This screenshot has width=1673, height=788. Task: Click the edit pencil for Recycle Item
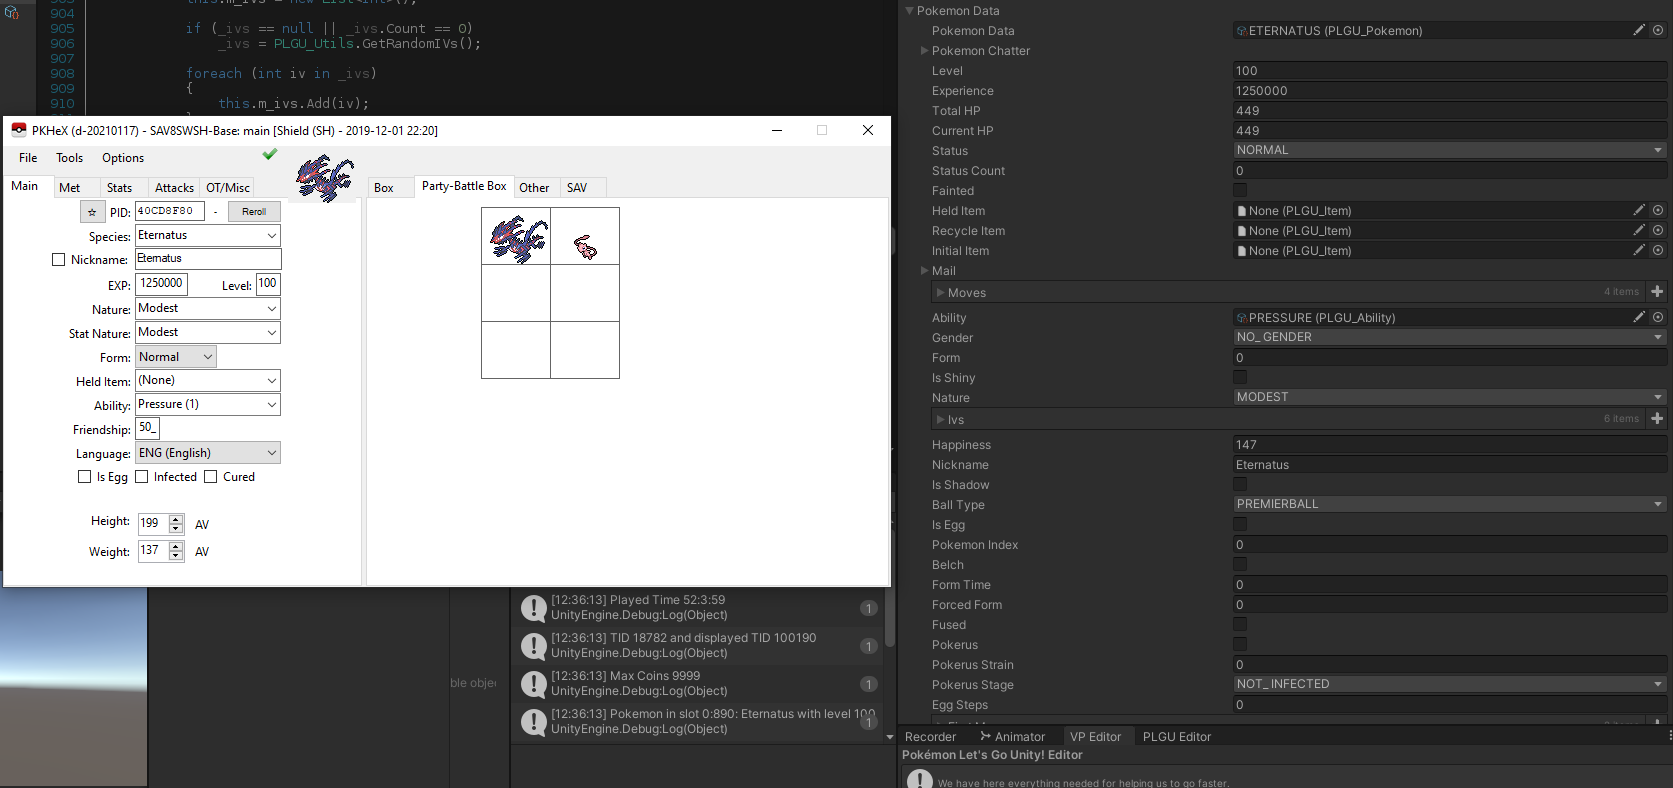coord(1638,230)
